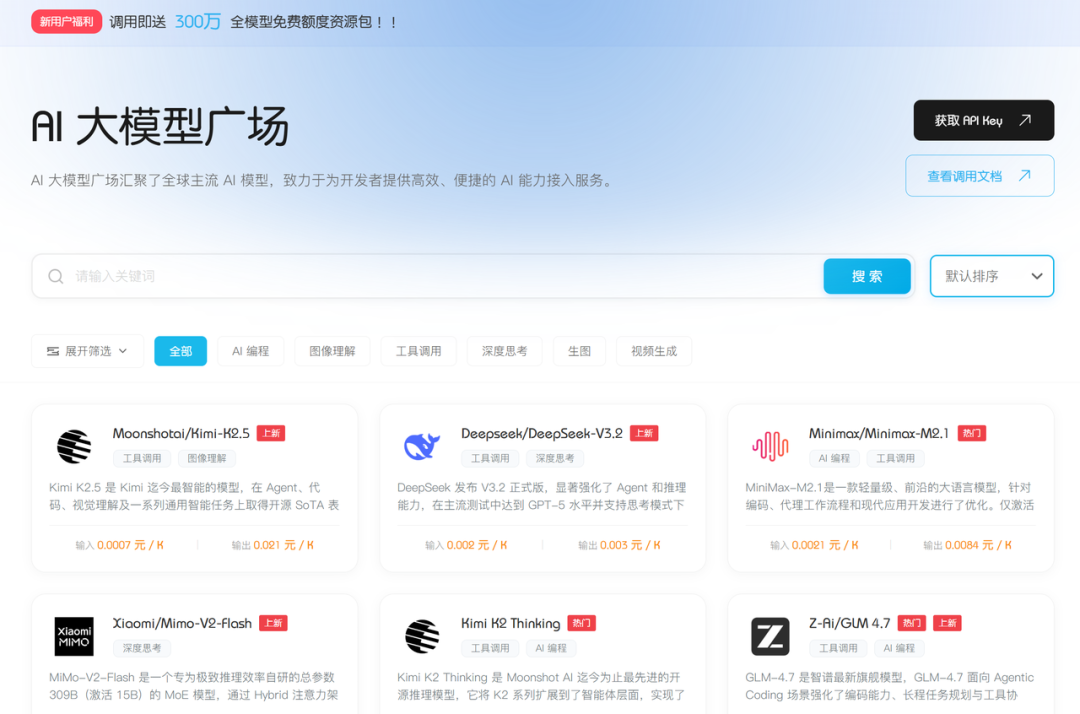Screen dimensions: 1080x714
Task: Click the Z-Ai GLM 4.7 logo icon
Action: tap(770, 636)
